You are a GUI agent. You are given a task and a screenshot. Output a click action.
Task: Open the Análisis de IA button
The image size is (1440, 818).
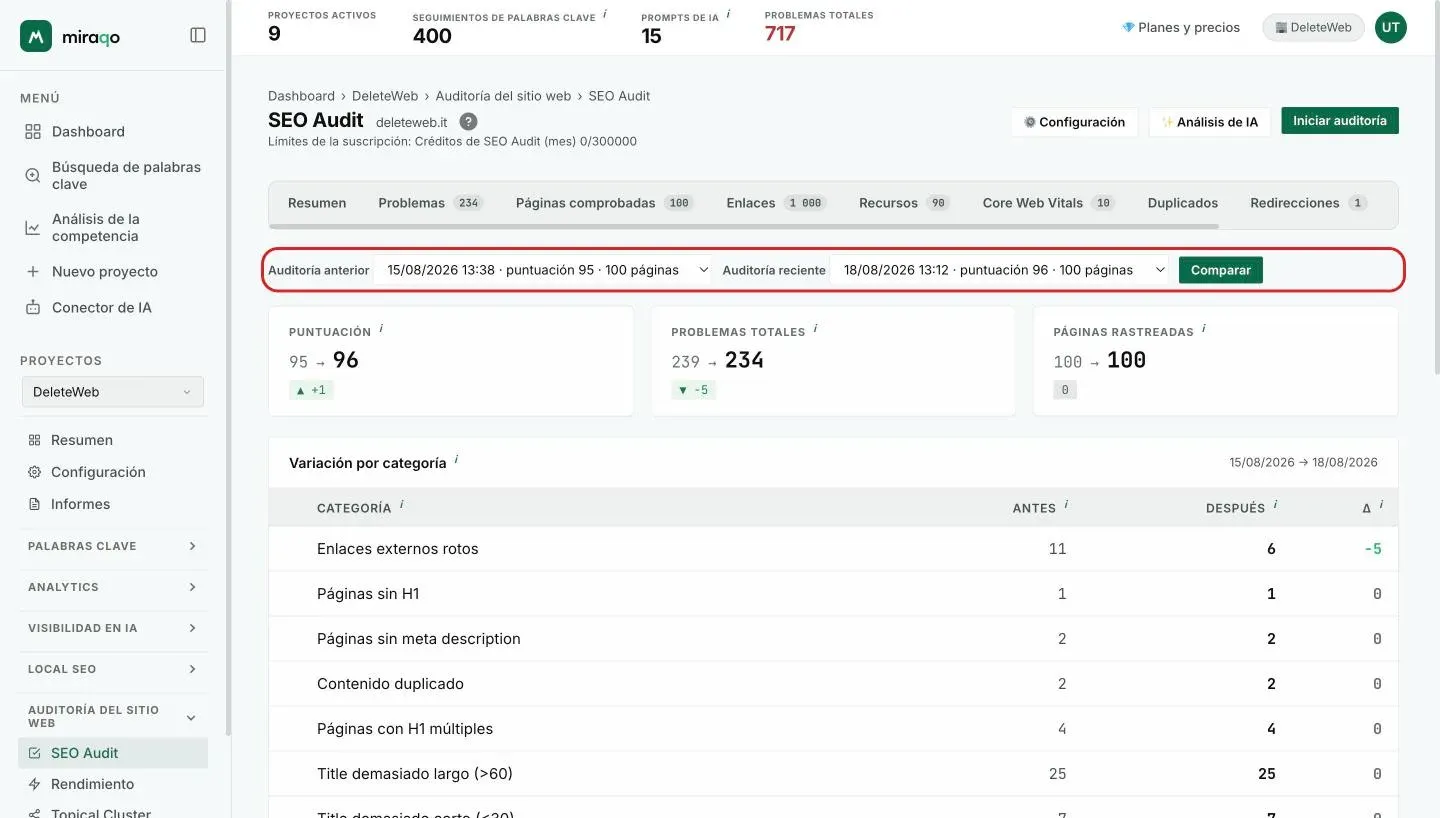(1209, 122)
